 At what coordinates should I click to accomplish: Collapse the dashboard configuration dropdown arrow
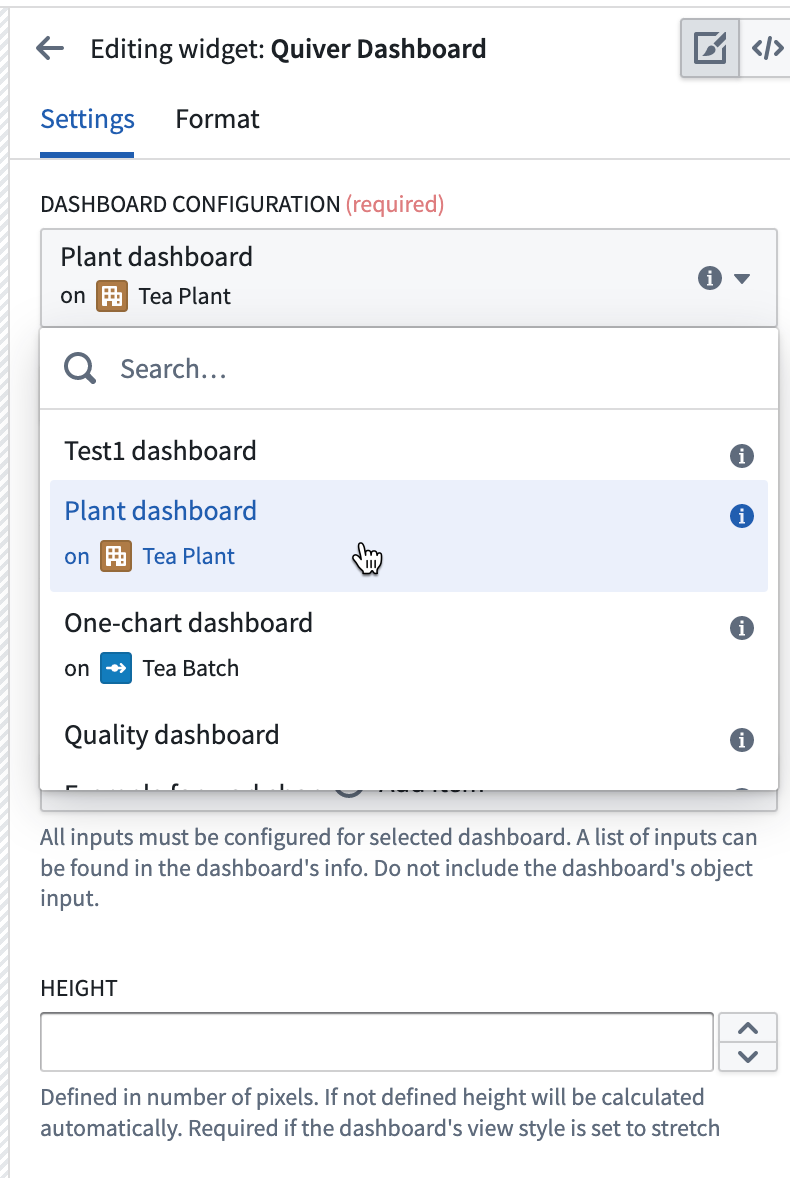tap(742, 279)
